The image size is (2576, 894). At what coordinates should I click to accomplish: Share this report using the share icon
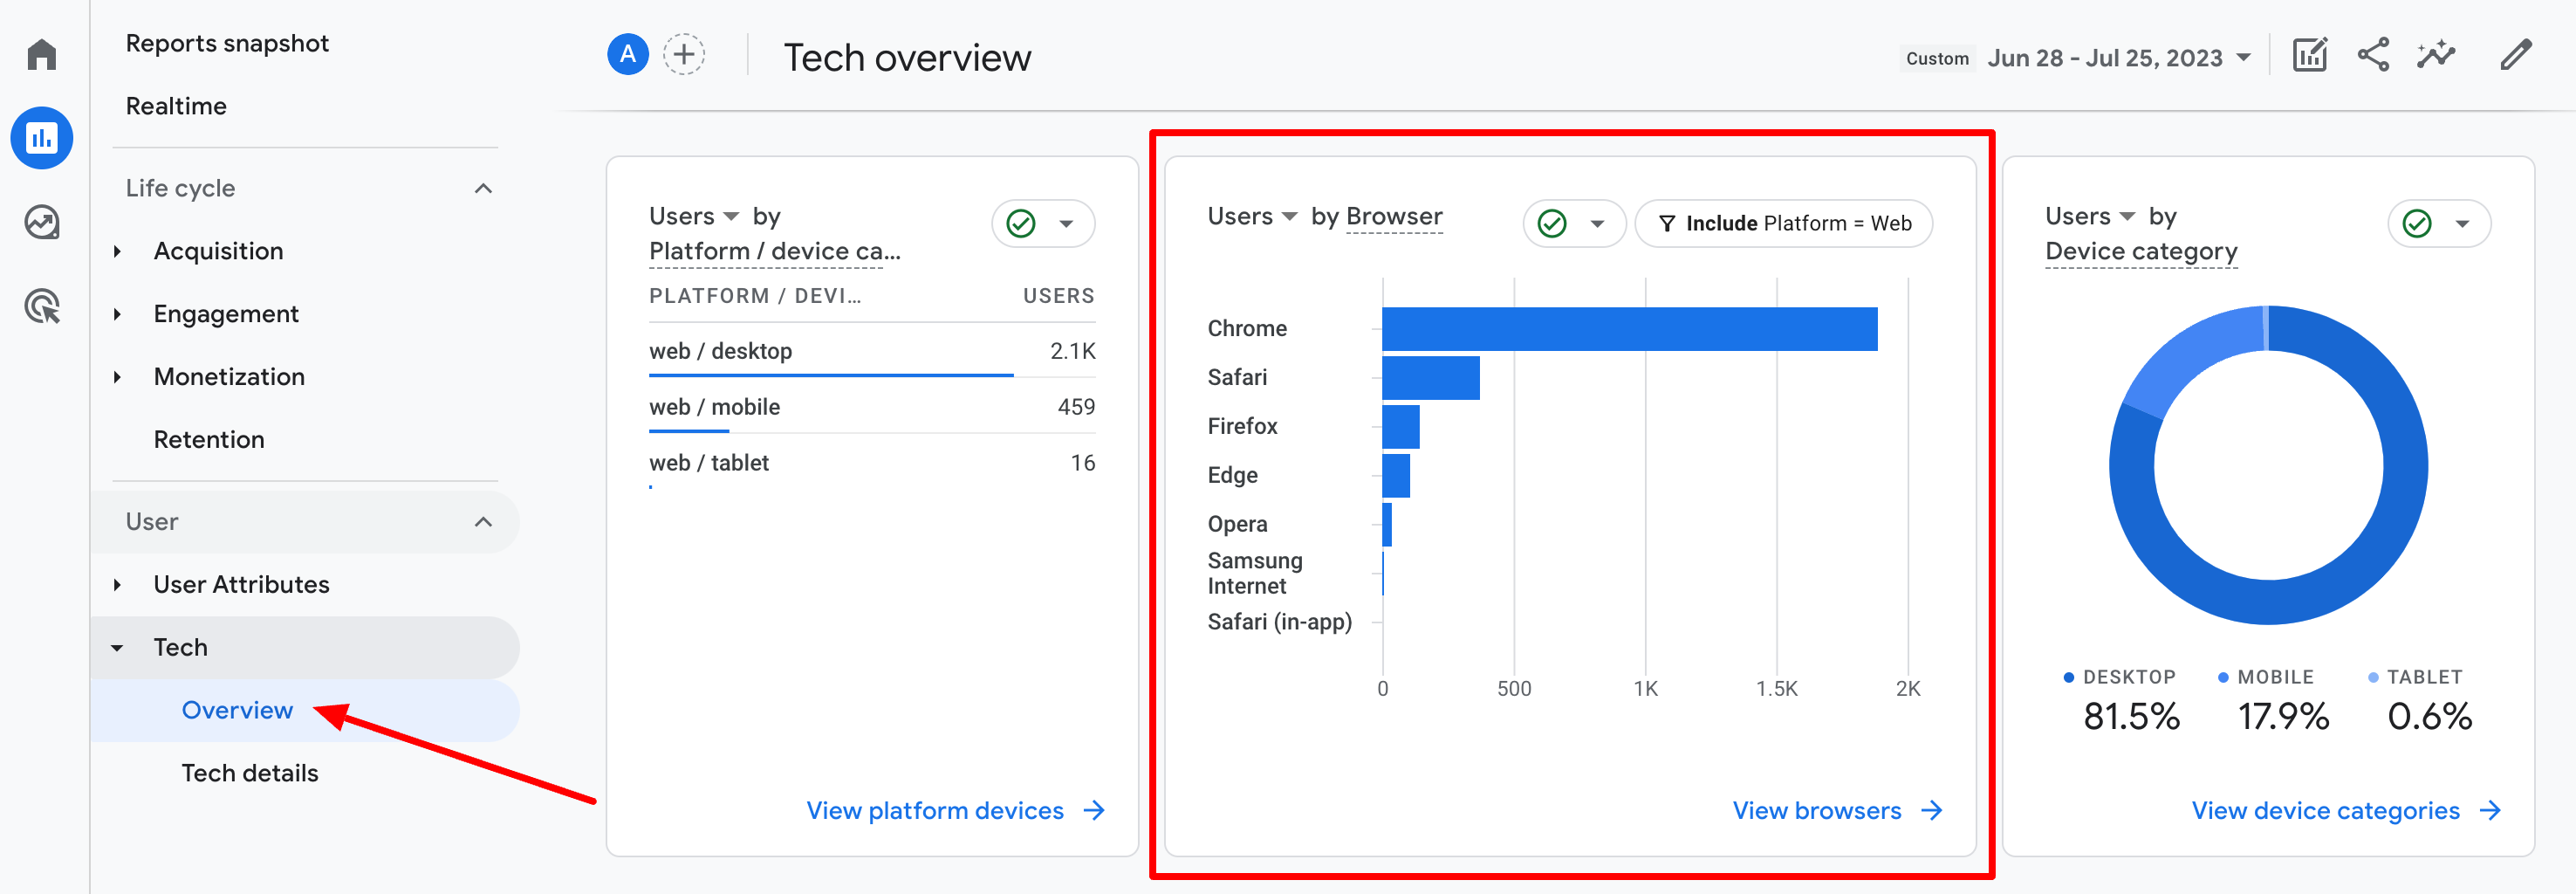click(x=2373, y=56)
